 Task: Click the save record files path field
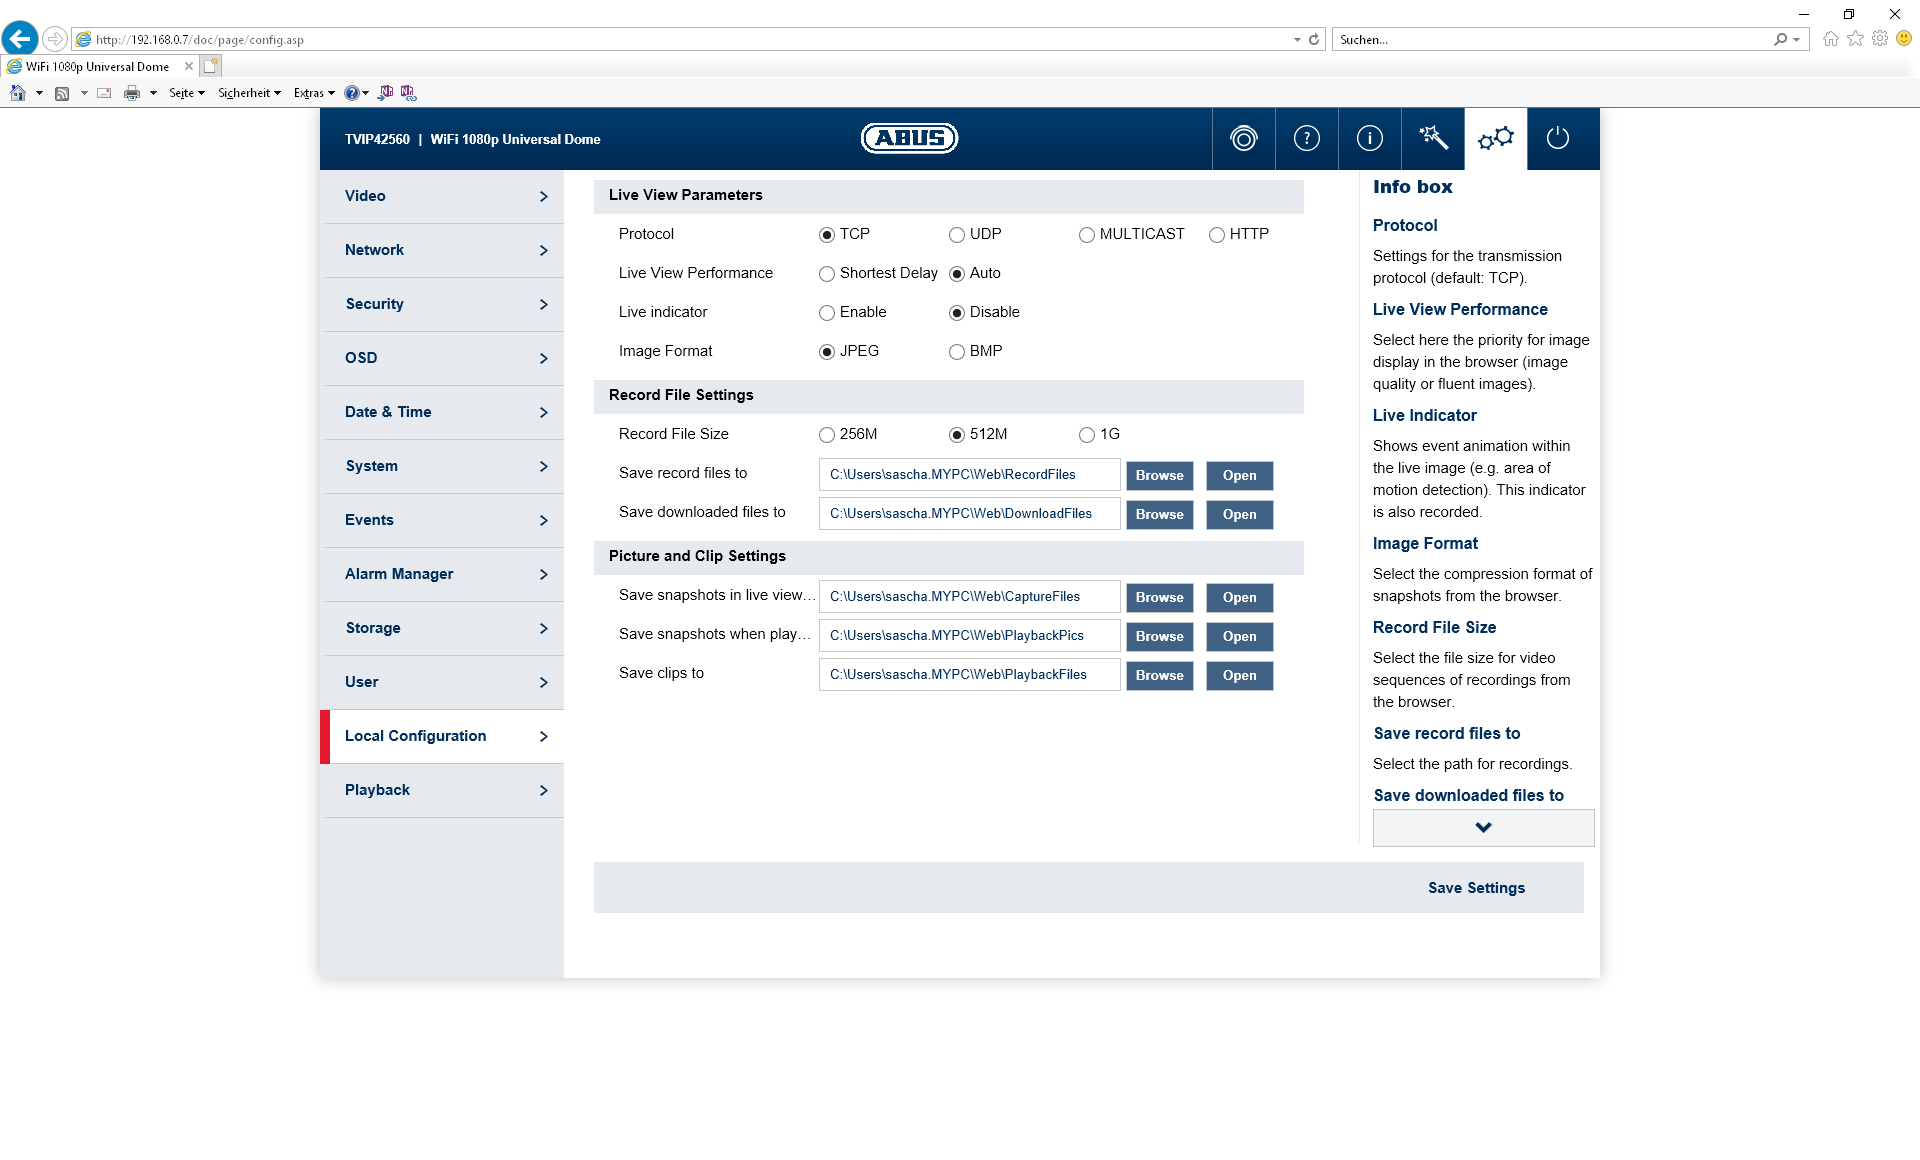click(969, 475)
